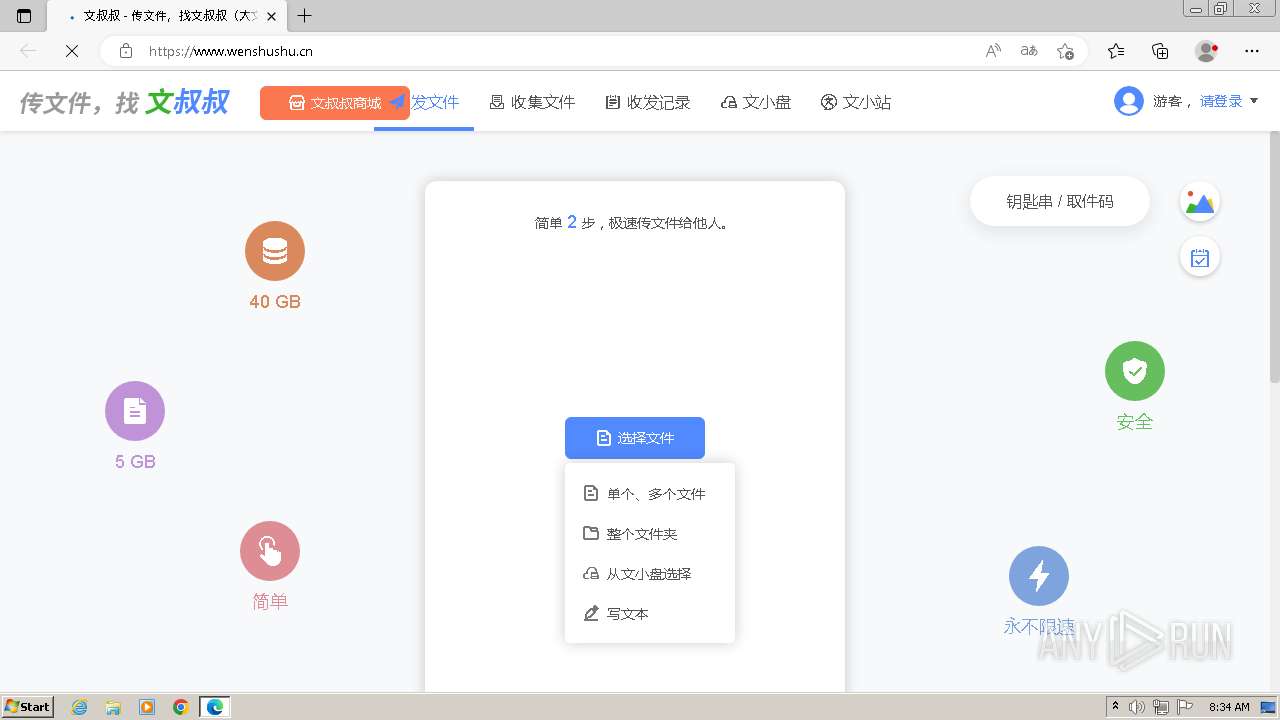This screenshot has width=1280, height=720.
Task: Open the Favorites list icon
Action: pyautogui.click(x=1116, y=51)
